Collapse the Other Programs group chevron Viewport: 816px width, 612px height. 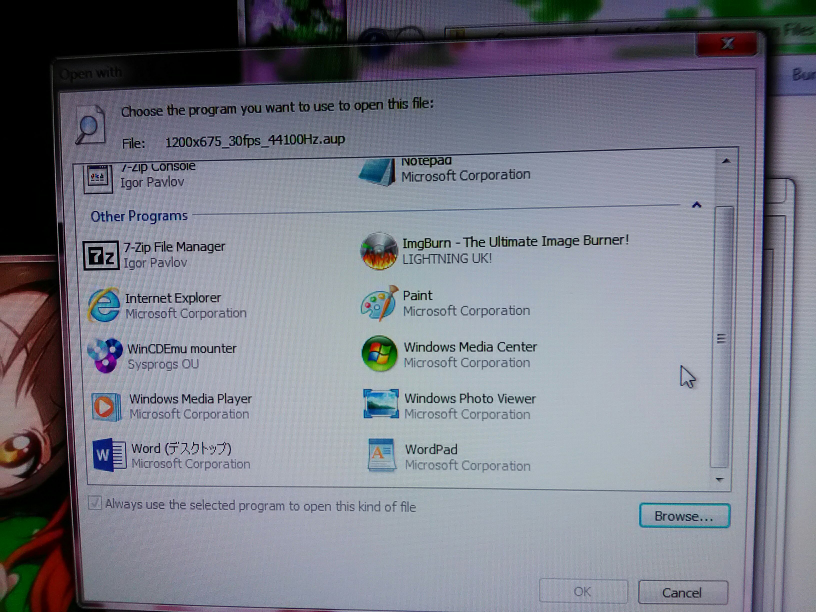tap(696, 205)
